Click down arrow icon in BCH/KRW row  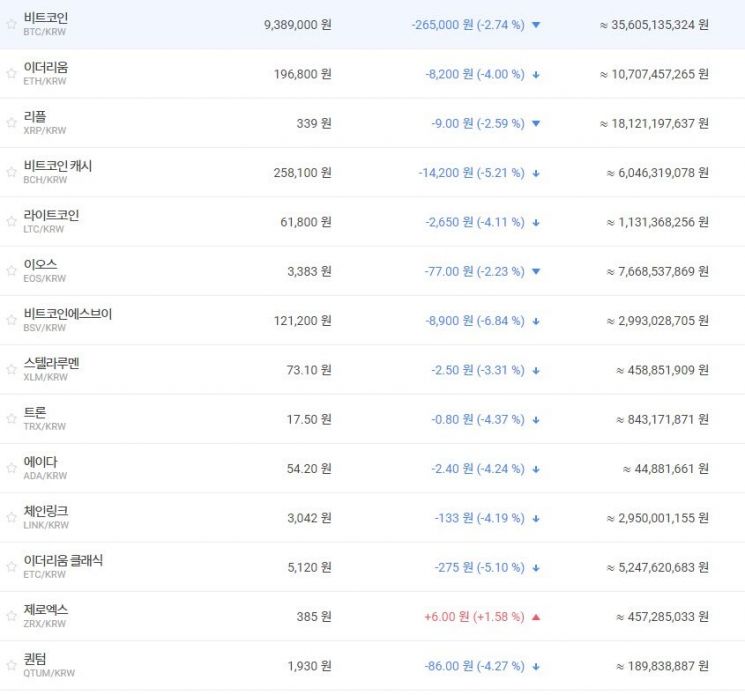pos(536,173)
